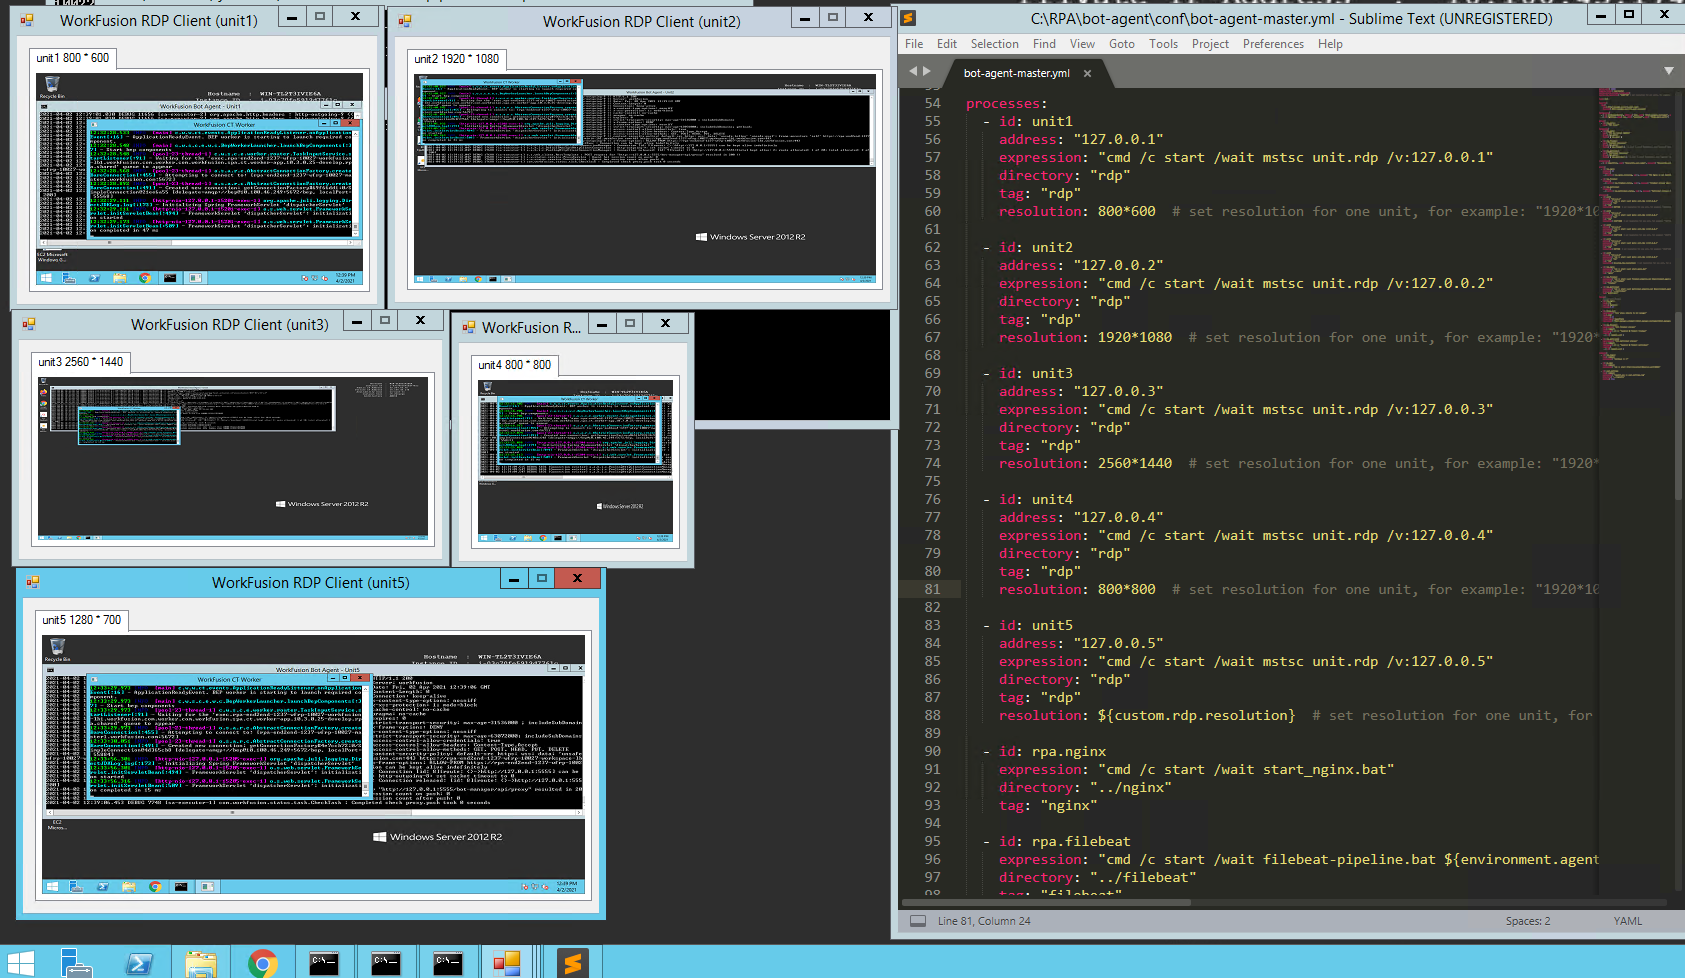The height and width of the screenshot is (978, 1685).
Task: Click the address "127.0.0.3" value
Action: click(1118, 392)
